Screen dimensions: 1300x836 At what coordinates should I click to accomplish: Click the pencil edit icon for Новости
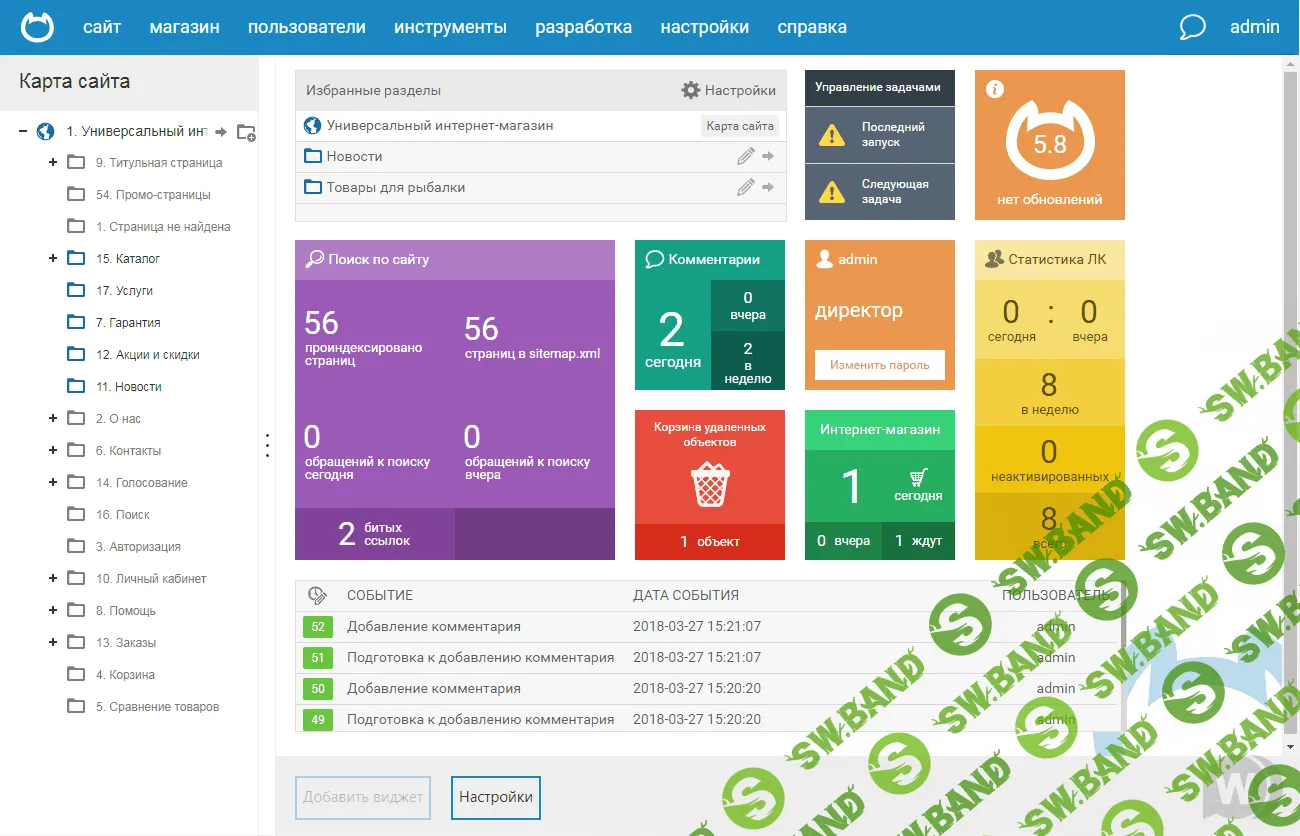(745, 156)
